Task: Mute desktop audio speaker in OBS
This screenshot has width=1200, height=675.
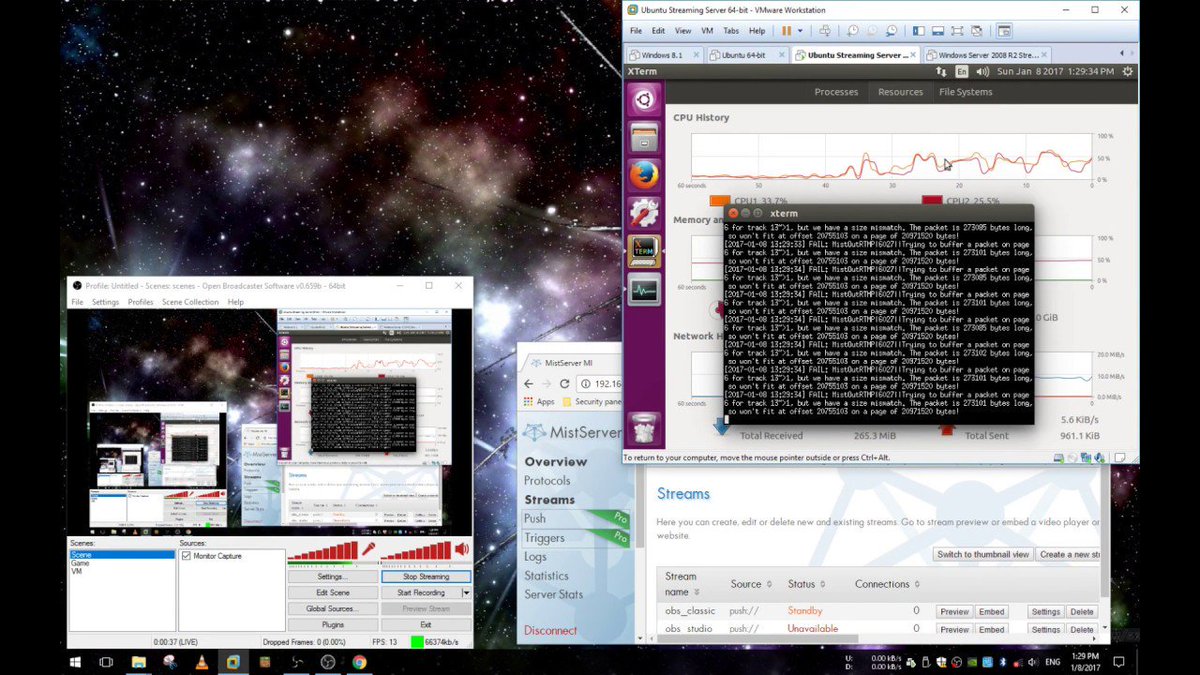Action: 461,549
